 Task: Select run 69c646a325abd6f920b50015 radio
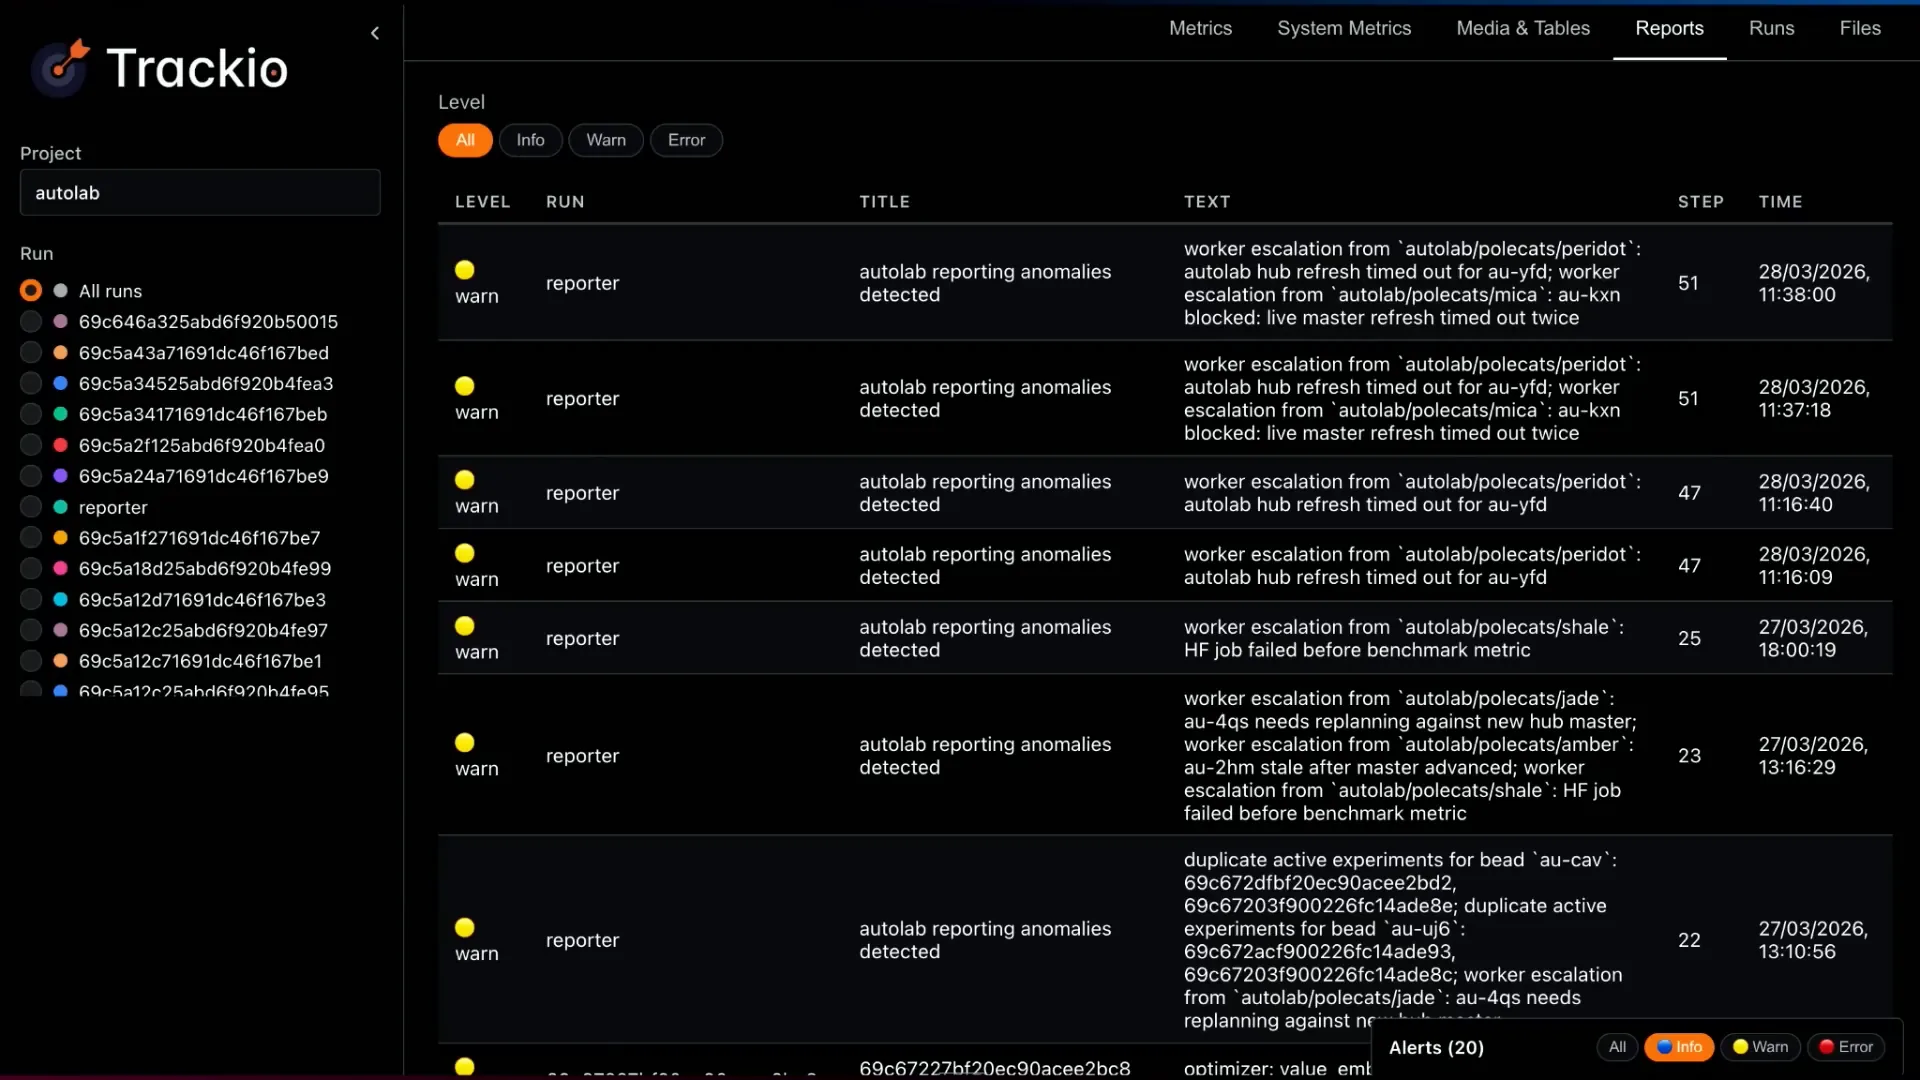pos(31,321)
